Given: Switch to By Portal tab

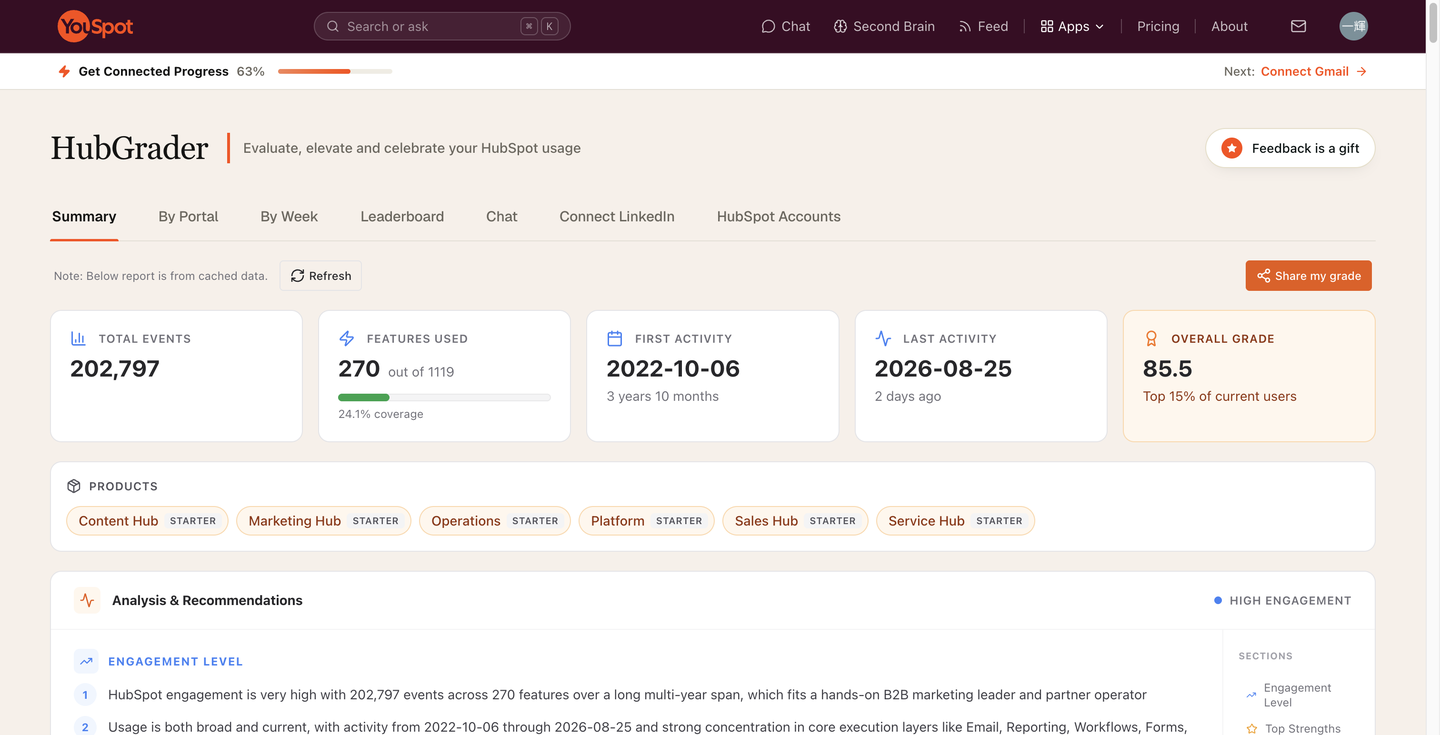Looking at the screenshot, I should point(188,216).
